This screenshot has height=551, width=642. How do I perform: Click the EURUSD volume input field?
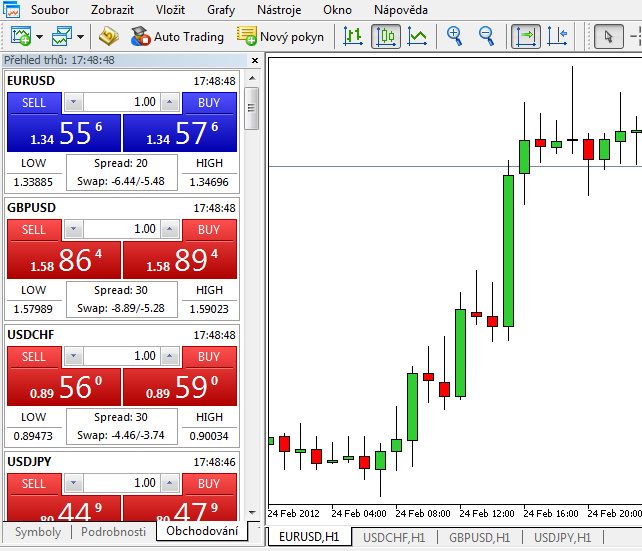point(122,102)
